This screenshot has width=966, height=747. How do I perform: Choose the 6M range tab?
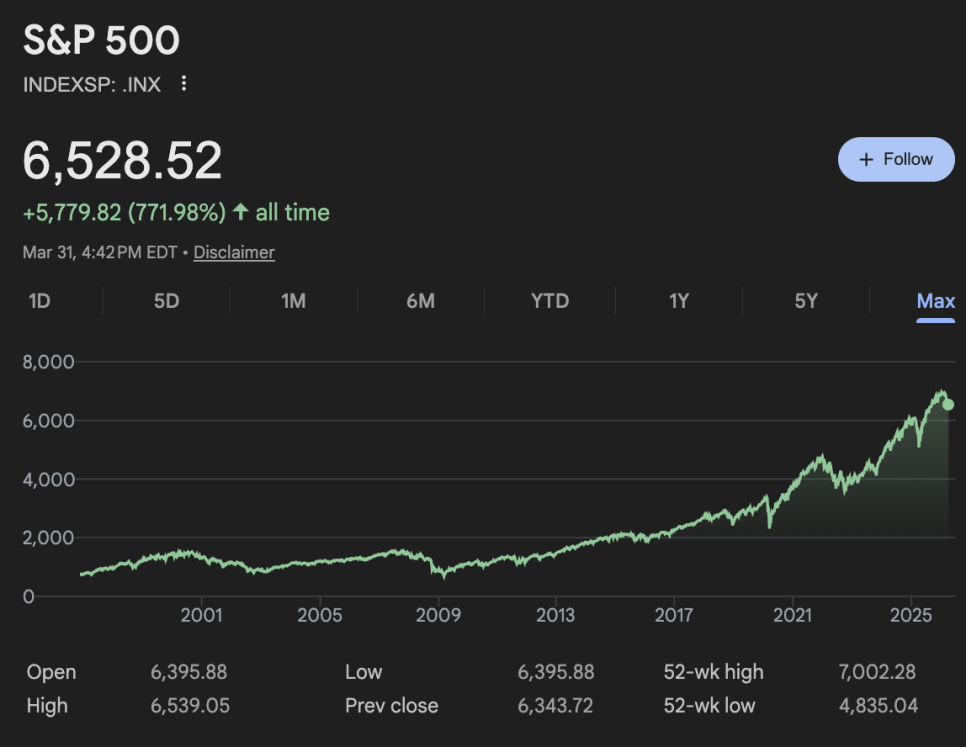tap(420, 301)
